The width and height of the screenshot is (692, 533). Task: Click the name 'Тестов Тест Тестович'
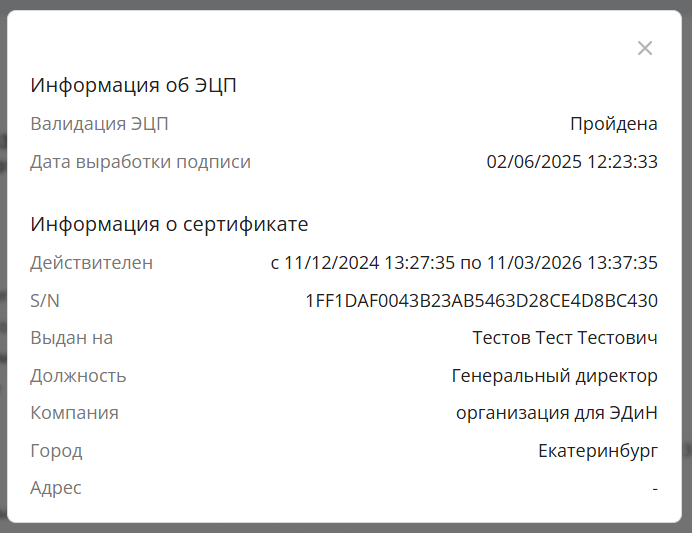pyautogui.click(x=565, y=338)
